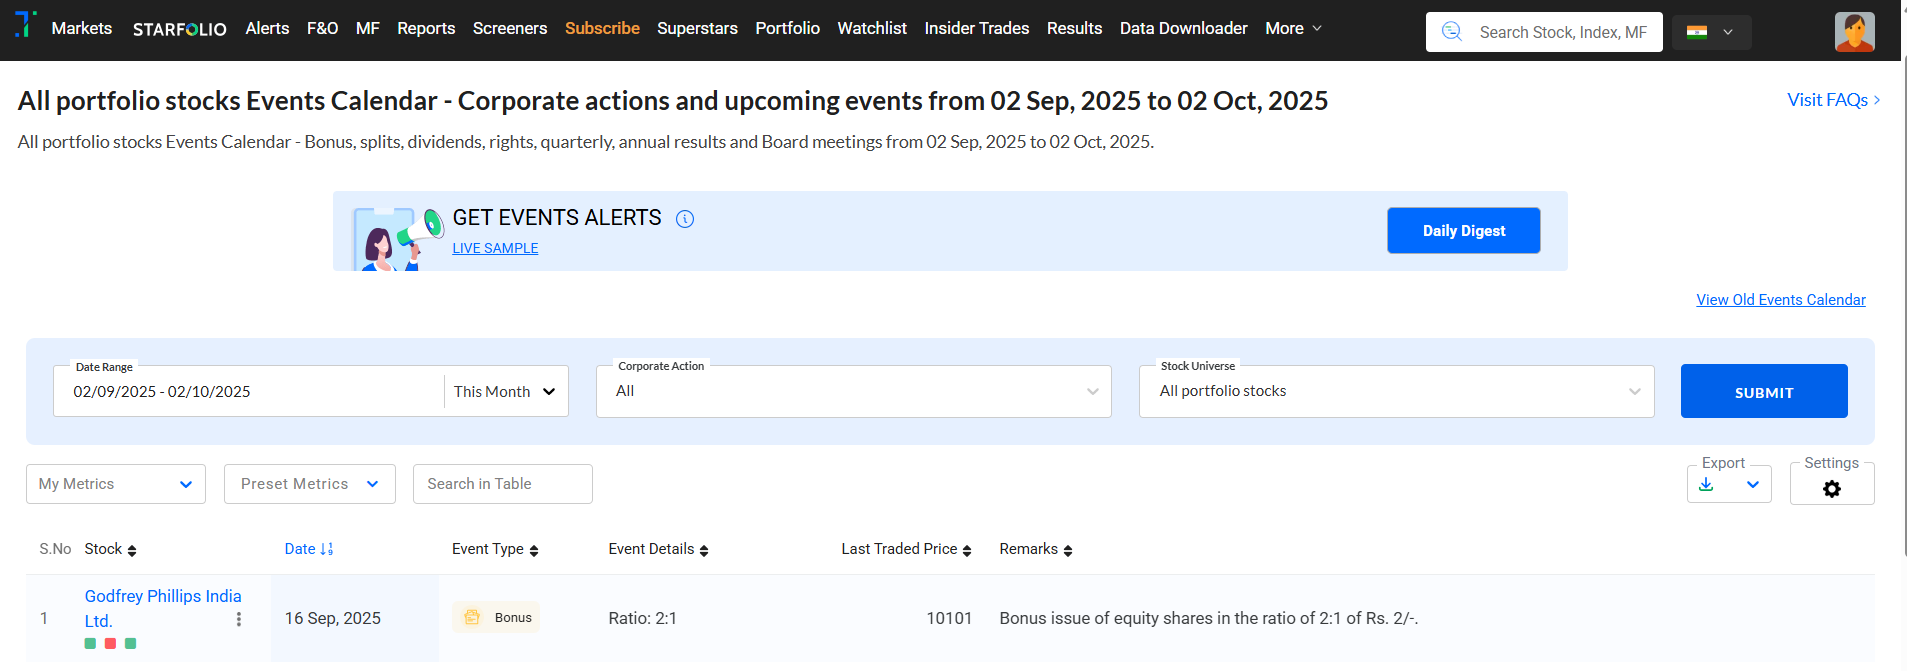The height and width of the screenshot is (671, 1907).
Task: Open the Godfrey Phillips India Ltd. link
Action: pos(163,608)
